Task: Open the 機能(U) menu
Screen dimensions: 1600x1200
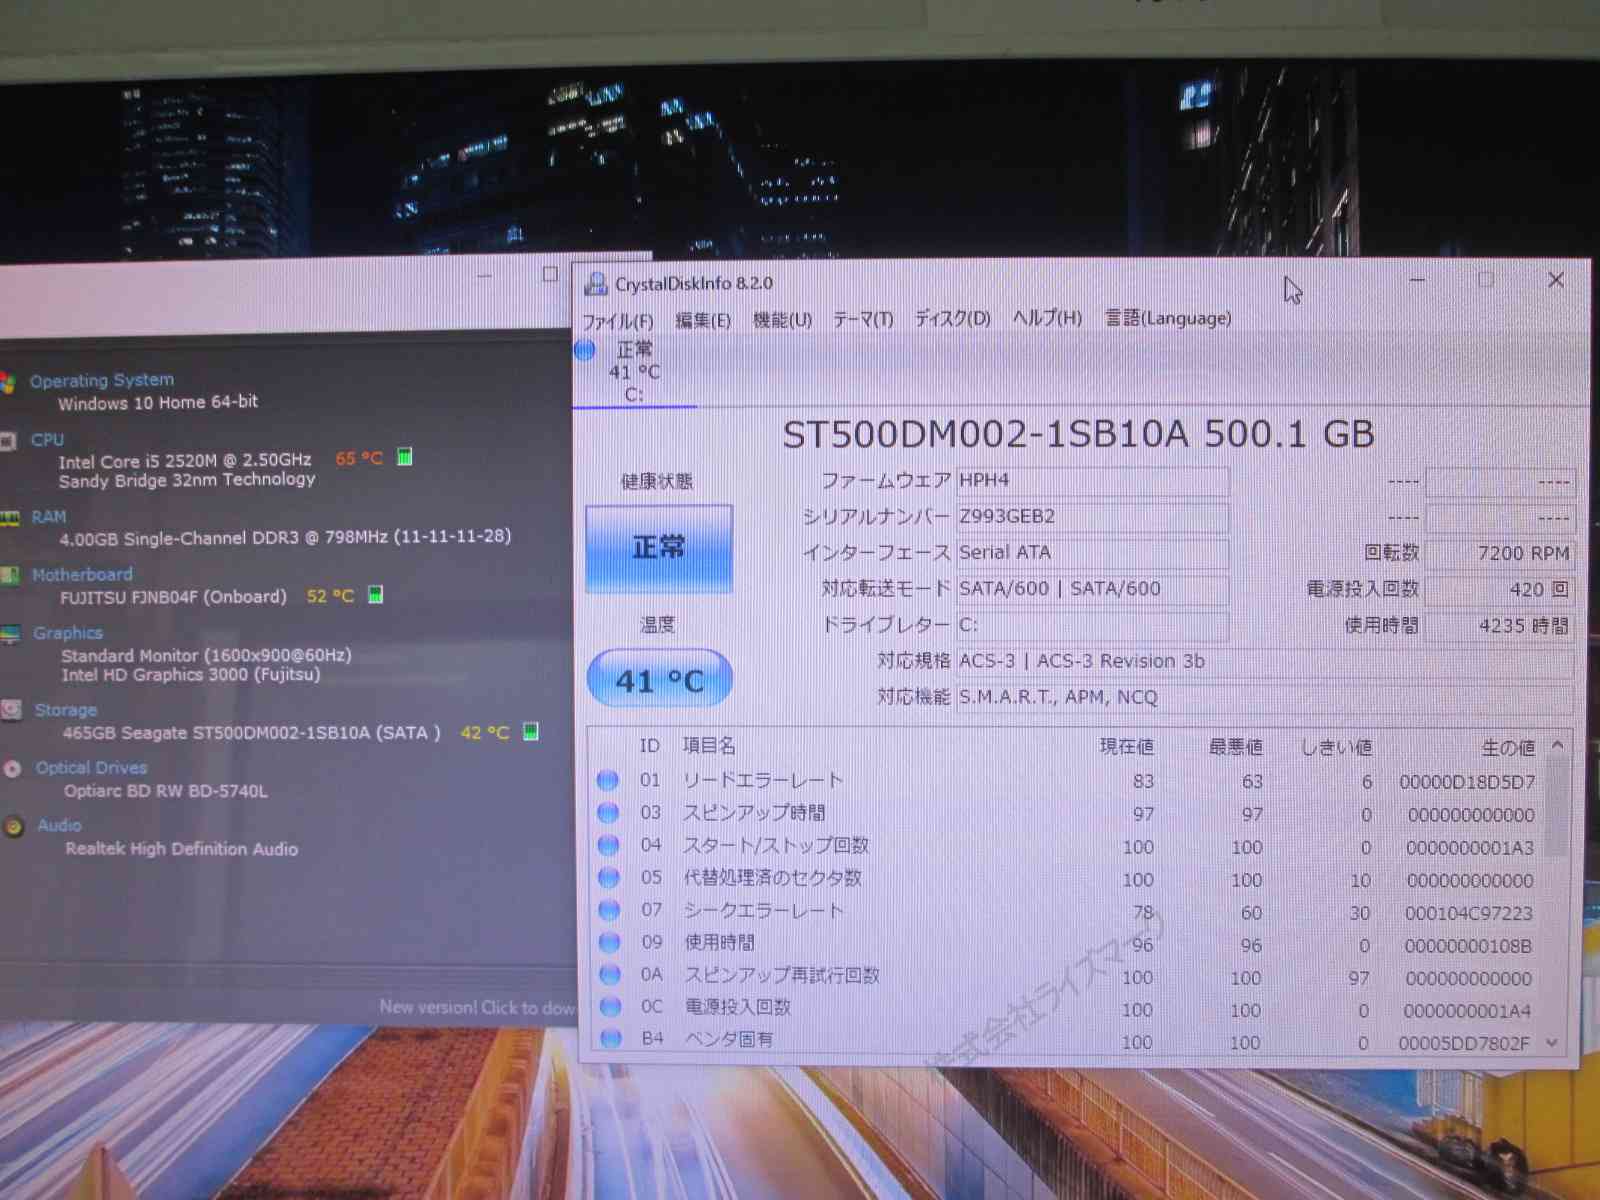Action: point(782,320)
